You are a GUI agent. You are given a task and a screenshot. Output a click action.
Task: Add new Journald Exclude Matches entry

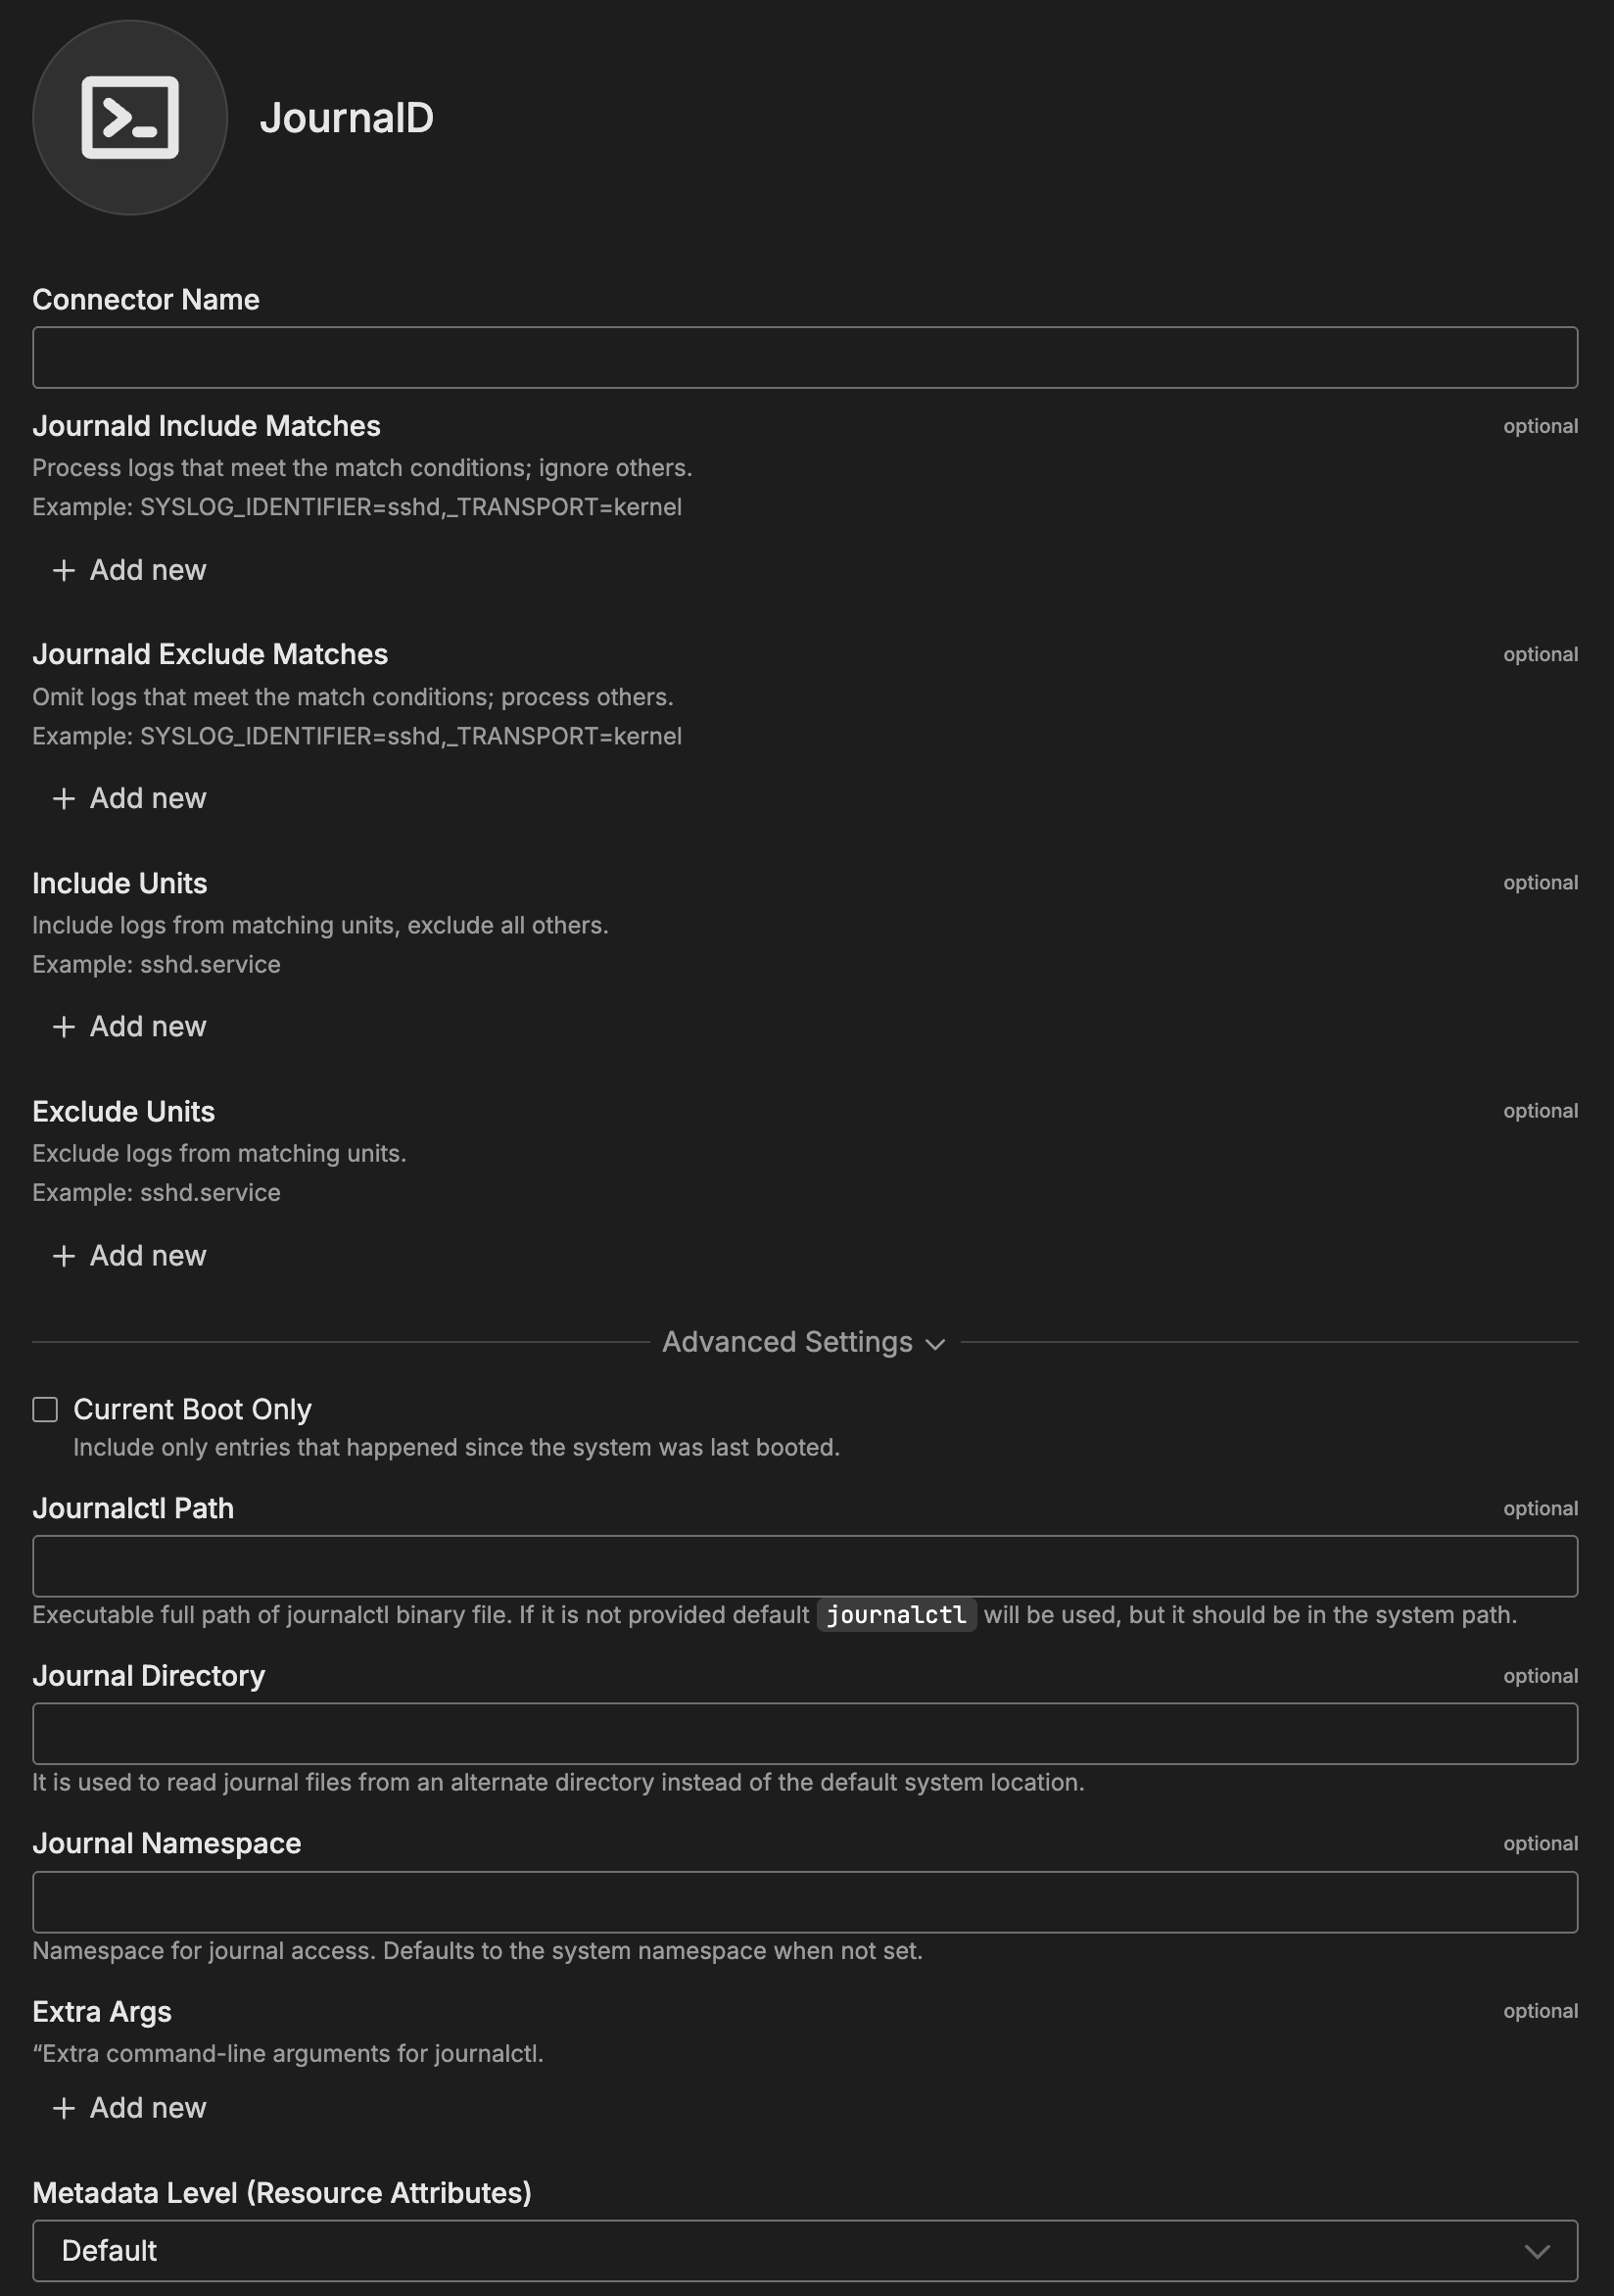pyautogui.click(x=147, y=798)
